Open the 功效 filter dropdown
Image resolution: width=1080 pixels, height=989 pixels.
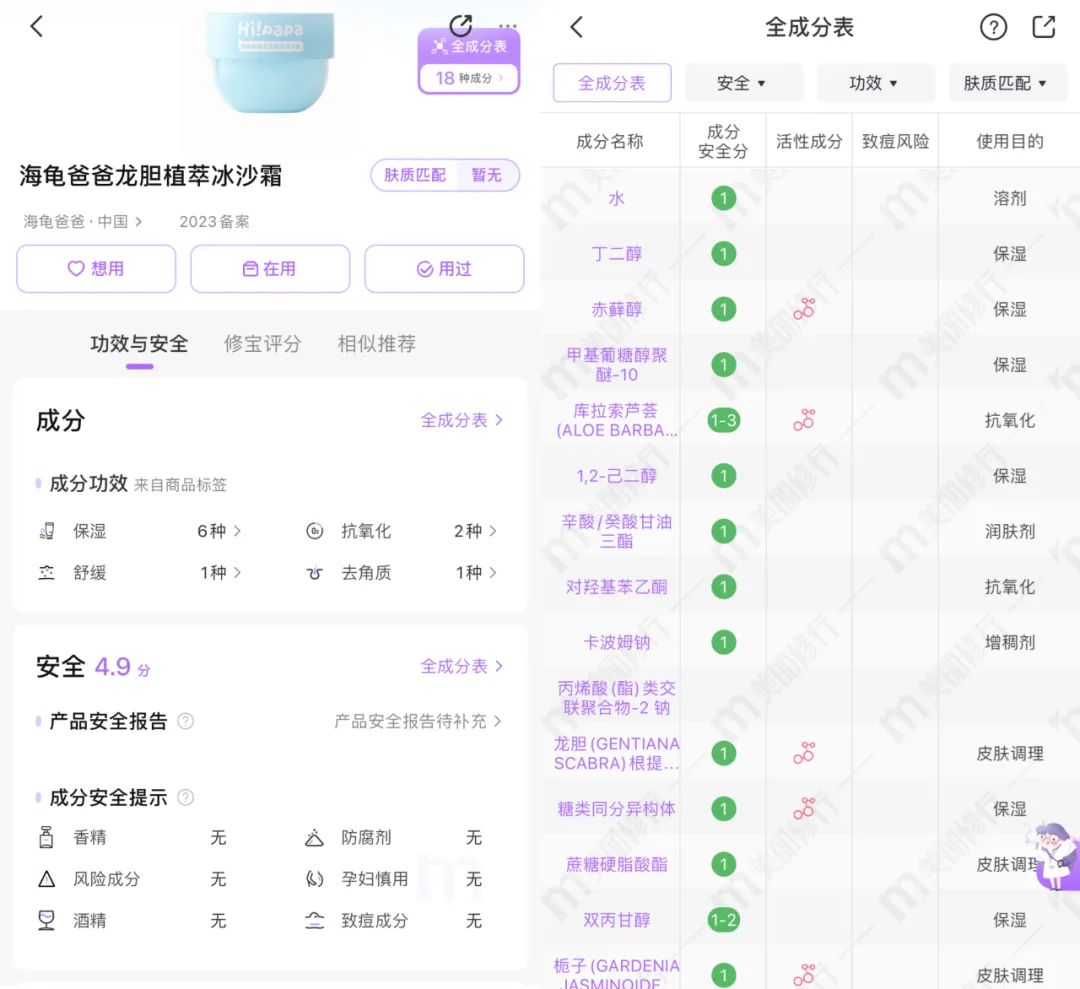click(x=875, y=83)
